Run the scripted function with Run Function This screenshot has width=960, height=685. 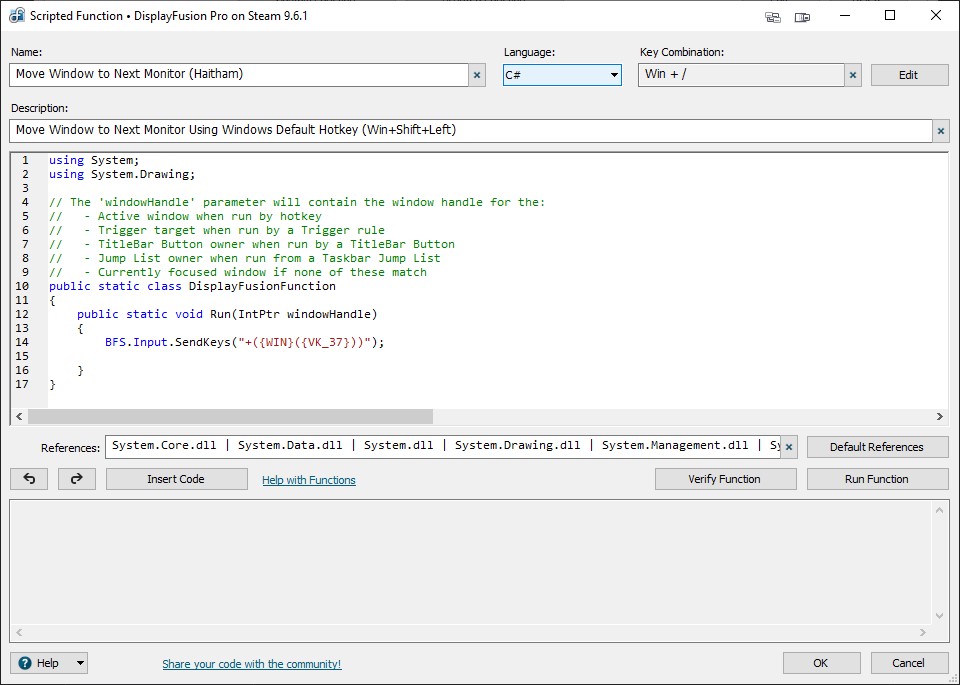point(876,479)
